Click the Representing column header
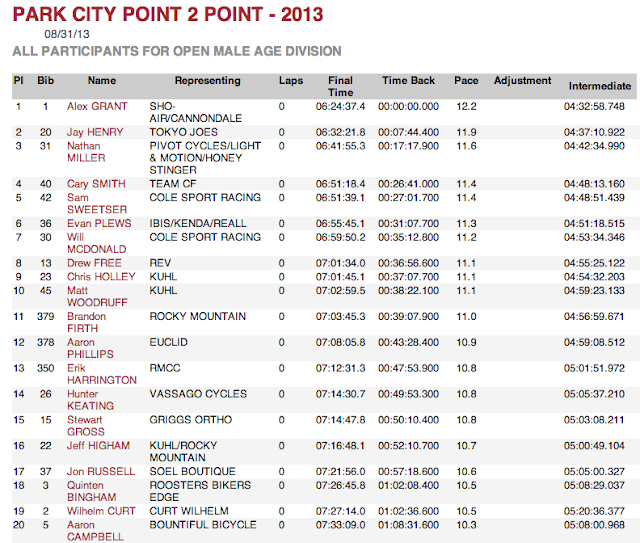The height and width of the screenshot is (543, 640). (x=208, y=81)
